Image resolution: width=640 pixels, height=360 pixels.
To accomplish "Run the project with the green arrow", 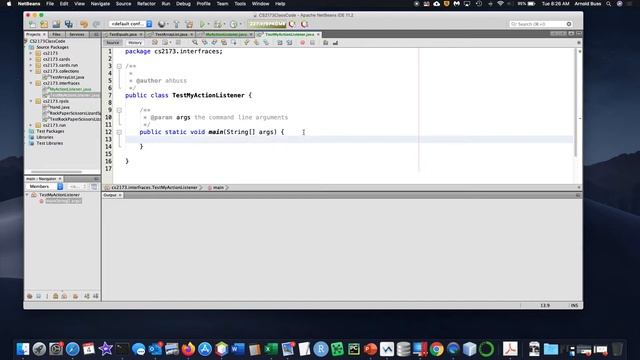I will (x=202, y=24).
